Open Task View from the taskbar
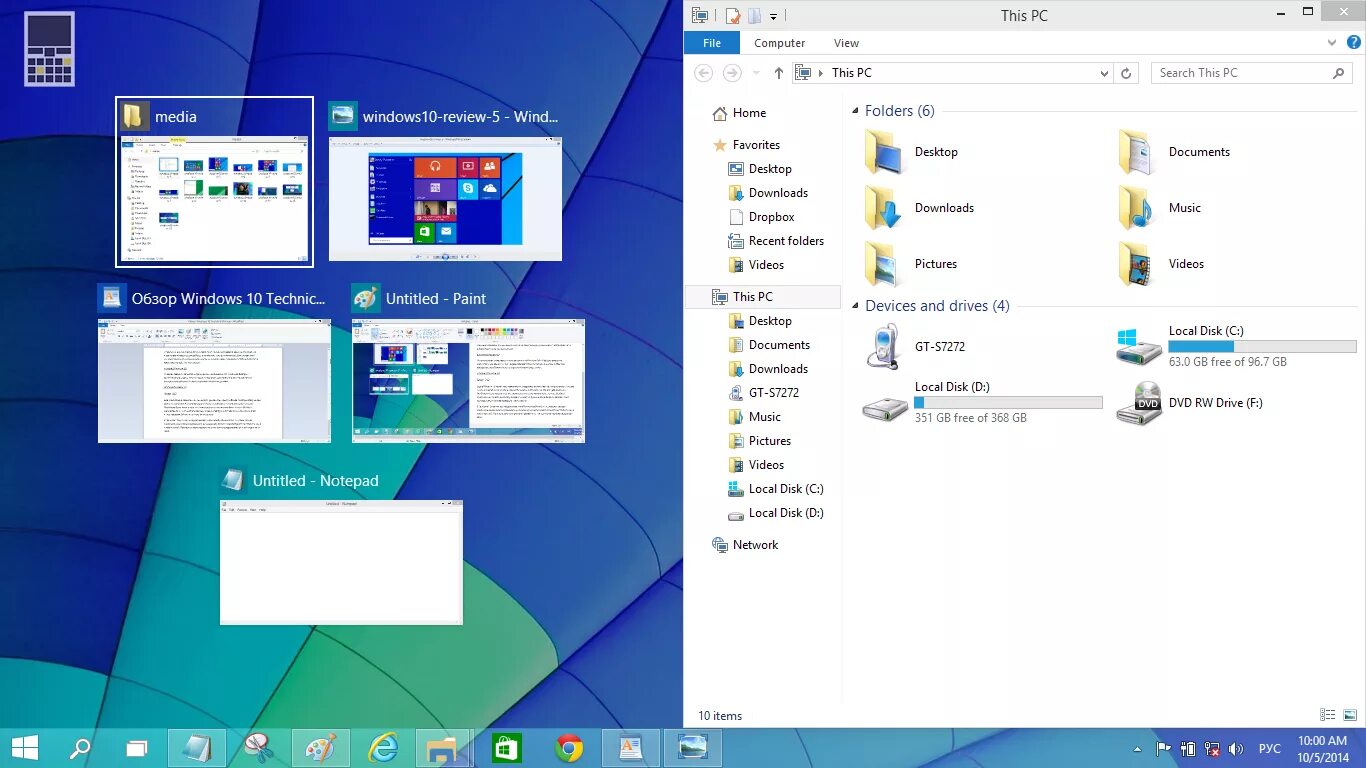The height and width of the screenshot is (768, 1366). point(136,748)
